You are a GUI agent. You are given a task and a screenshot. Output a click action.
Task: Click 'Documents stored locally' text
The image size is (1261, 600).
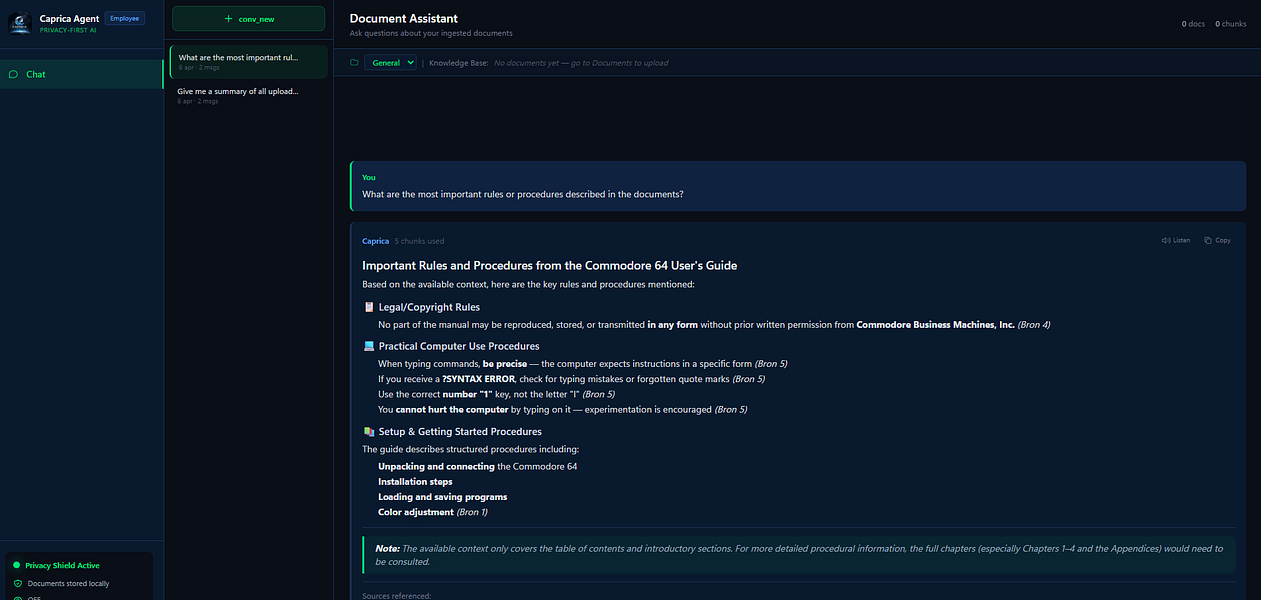pyautogui.click(x=69, y=583)
